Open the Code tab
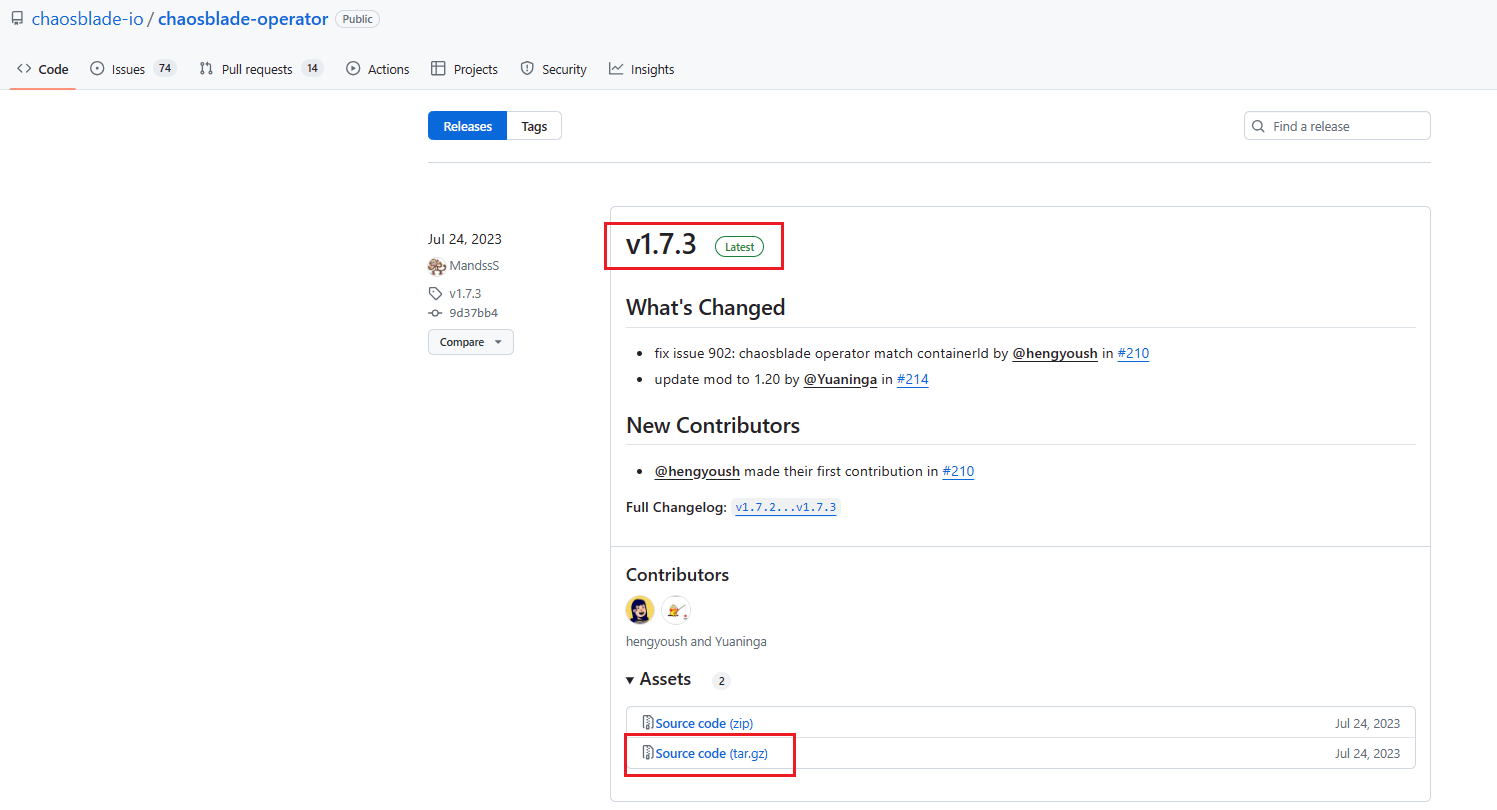The height and width of the screenshot is (810, 1497). click(x=43, y=69)
